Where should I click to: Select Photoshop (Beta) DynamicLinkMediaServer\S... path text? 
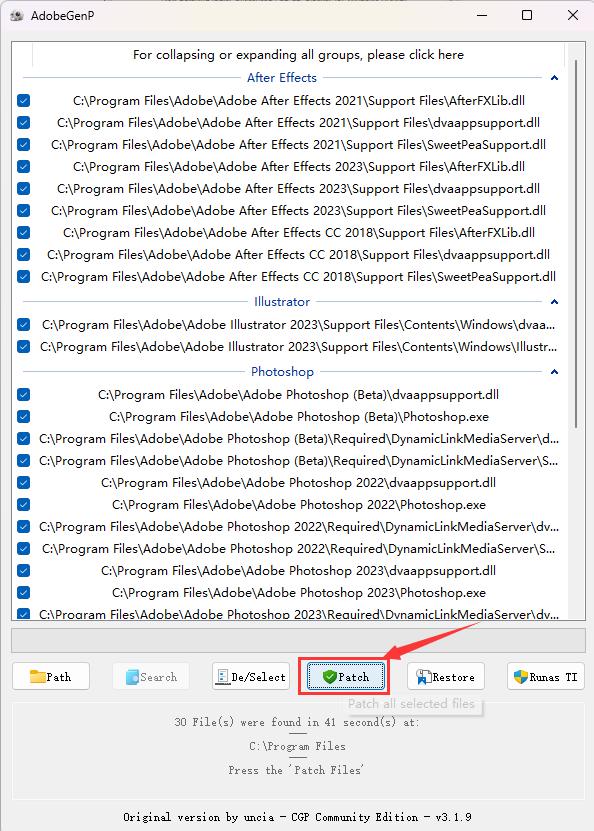pos(298,461)
